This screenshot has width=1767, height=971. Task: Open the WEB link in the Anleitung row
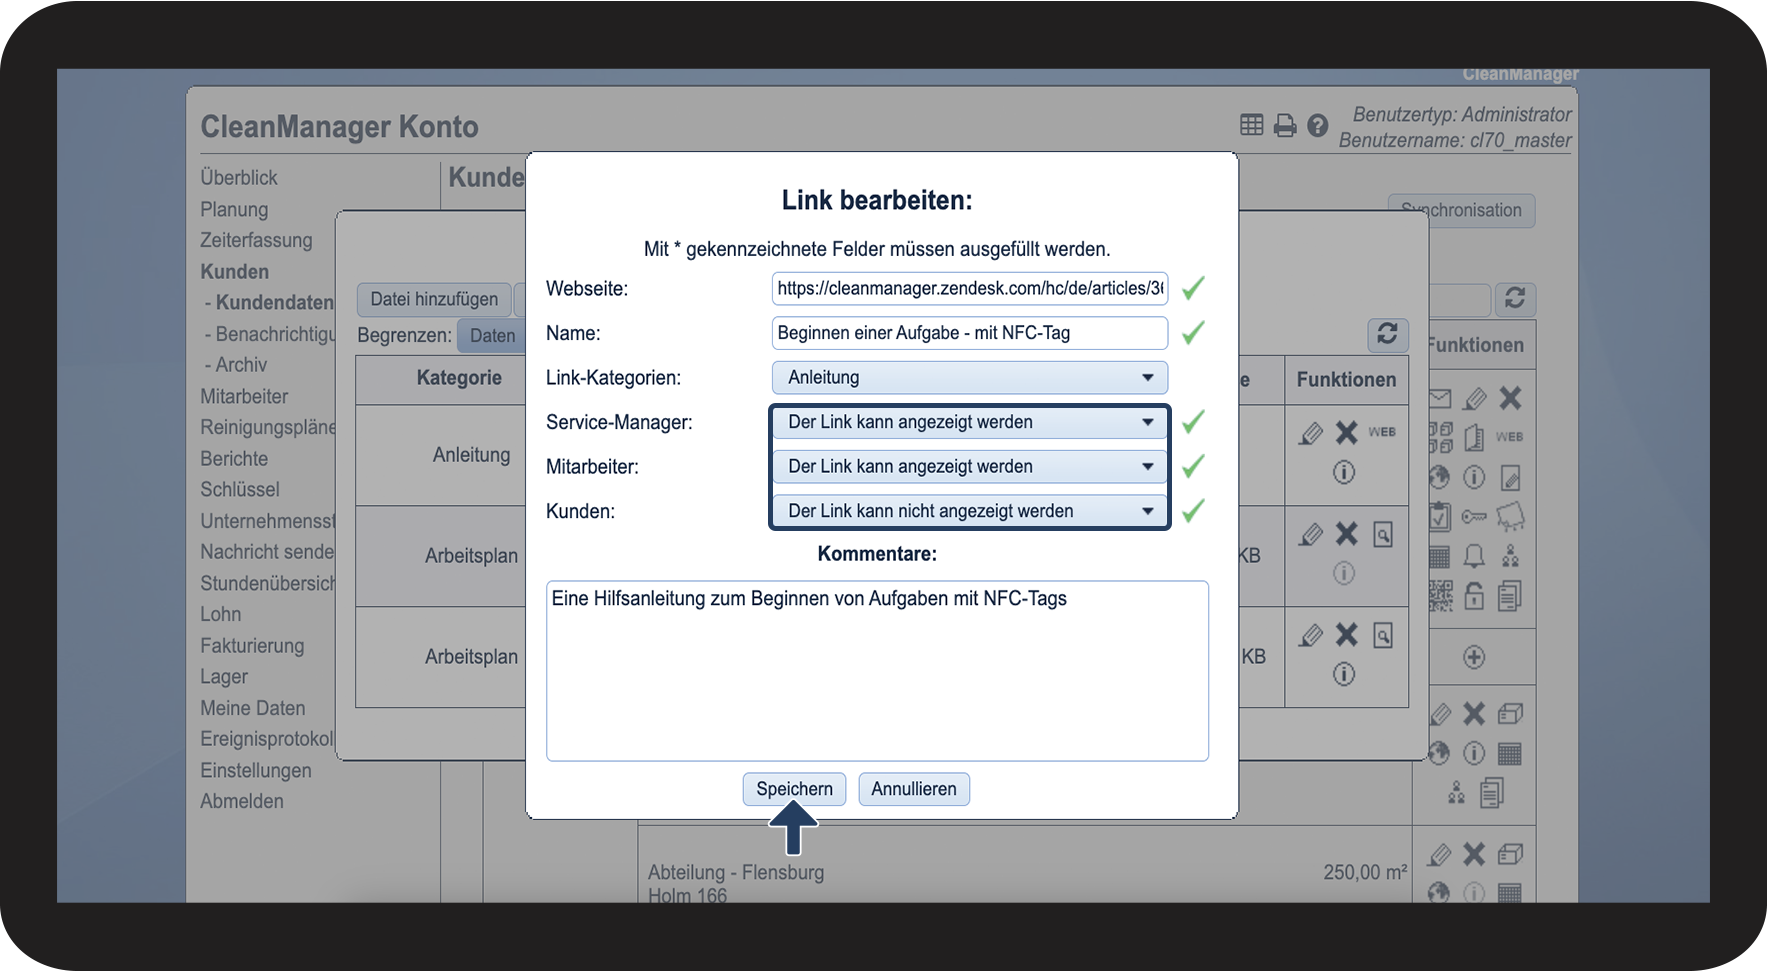coord(1382,432)
